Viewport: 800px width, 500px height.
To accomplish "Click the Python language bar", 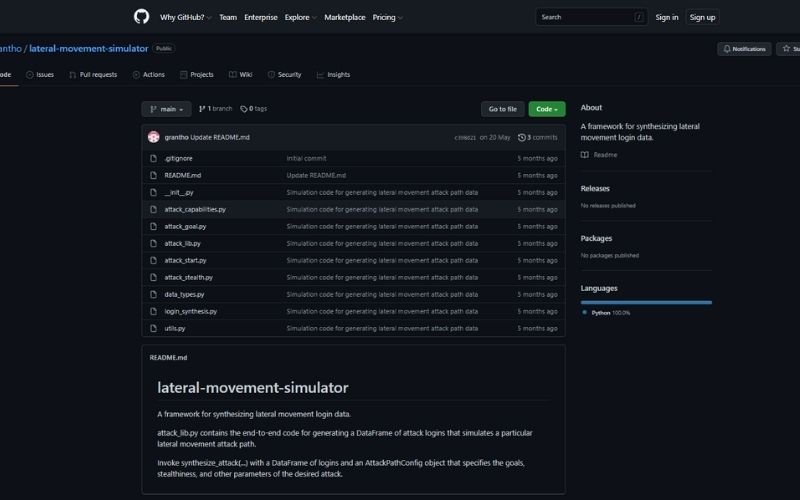I will pos(646,303).
